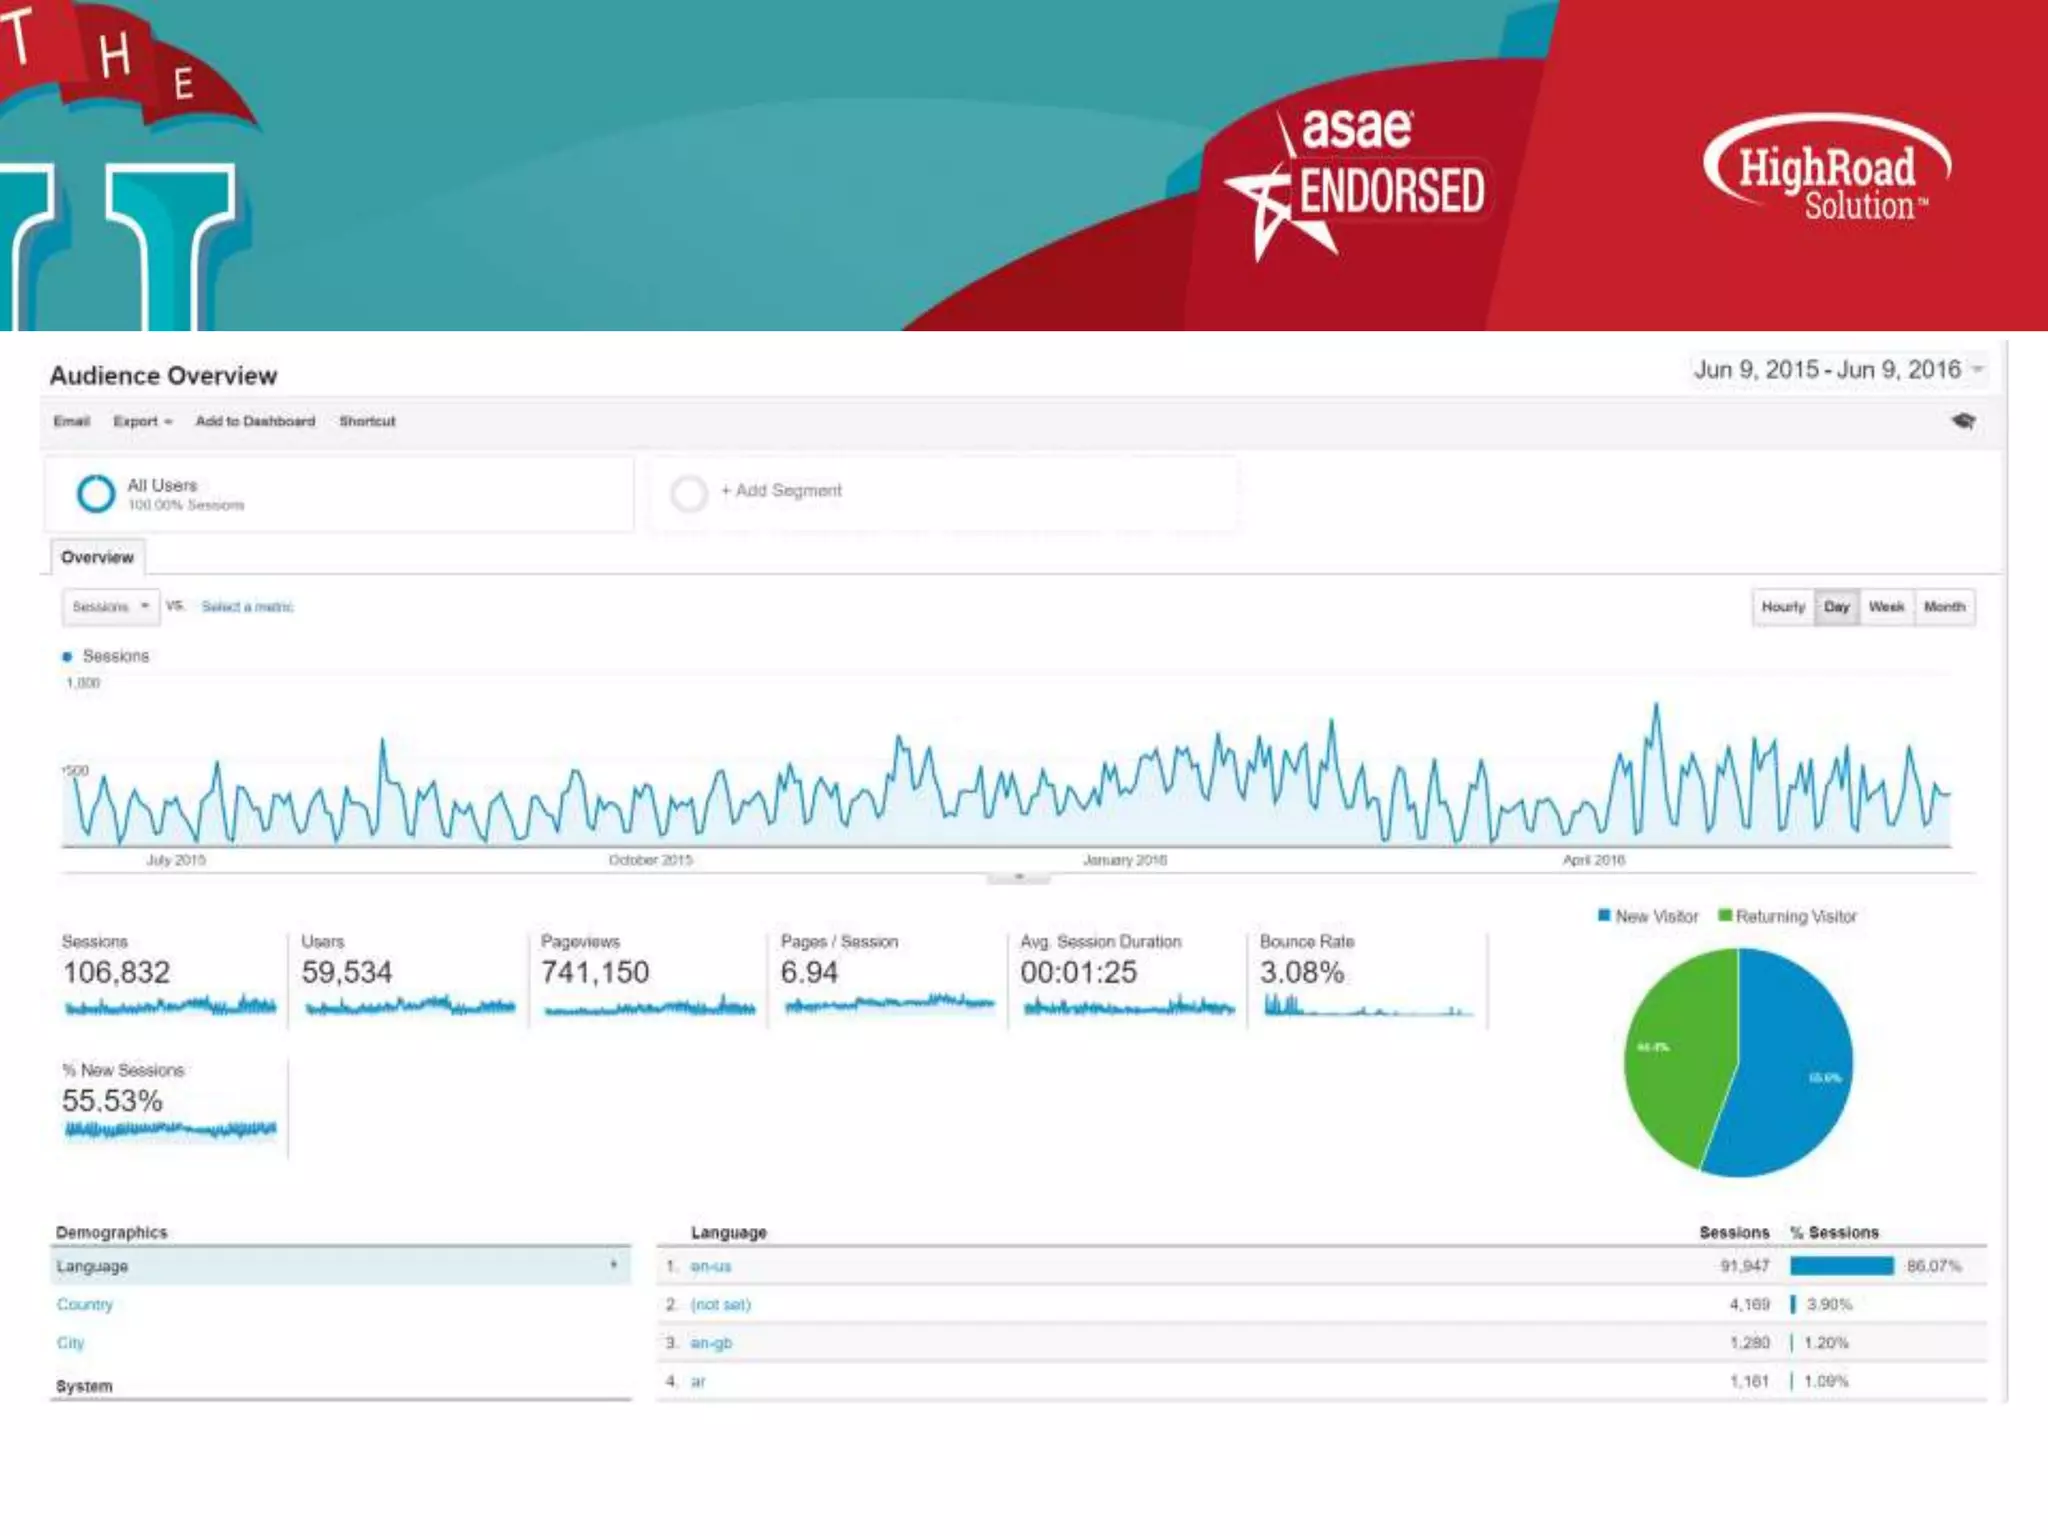Click the All Users segment circle icon
Image resolution: width=2048 pixels, height=1536 pixels.
tap(96, 493)
